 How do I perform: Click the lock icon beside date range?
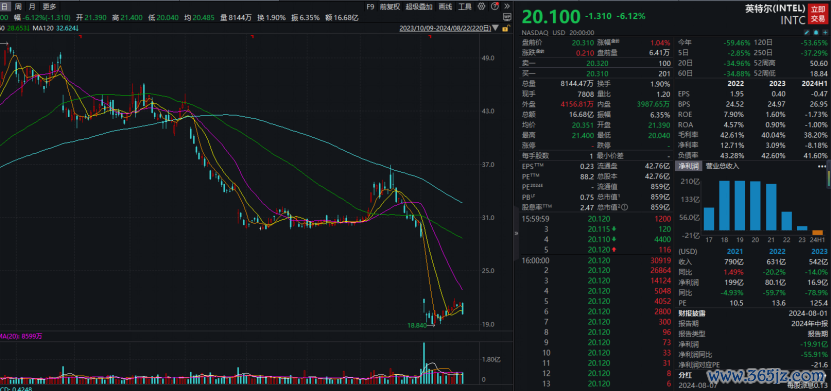click(507, 28)
